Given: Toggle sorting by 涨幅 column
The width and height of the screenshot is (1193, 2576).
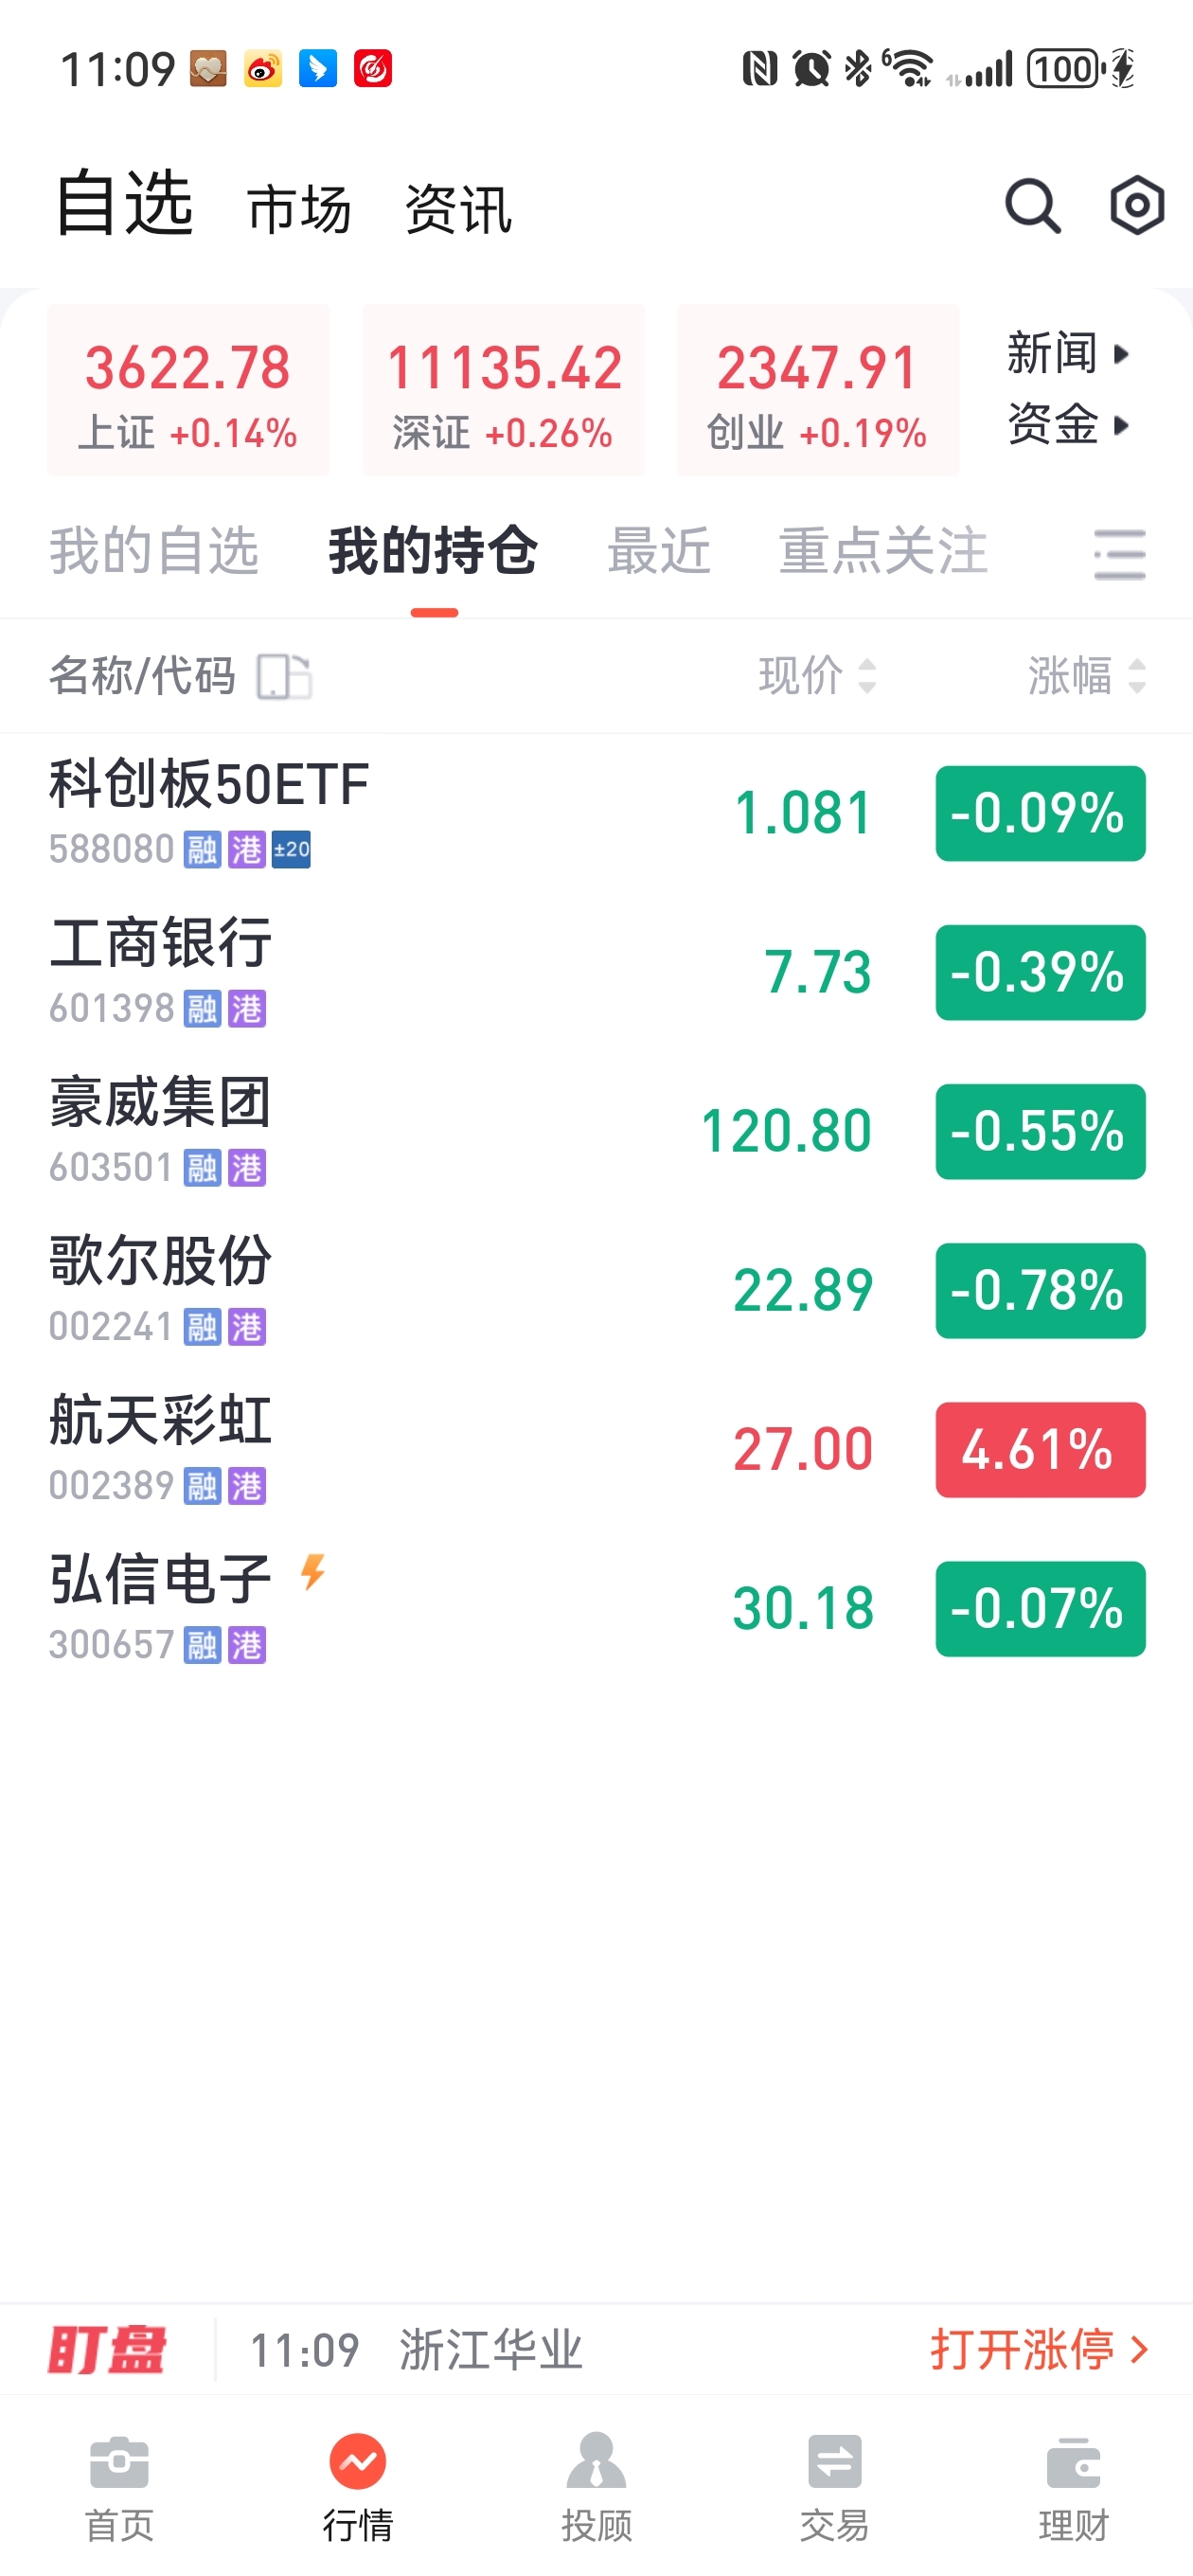Looking at the screenshot, I should tap(1086, 676).
